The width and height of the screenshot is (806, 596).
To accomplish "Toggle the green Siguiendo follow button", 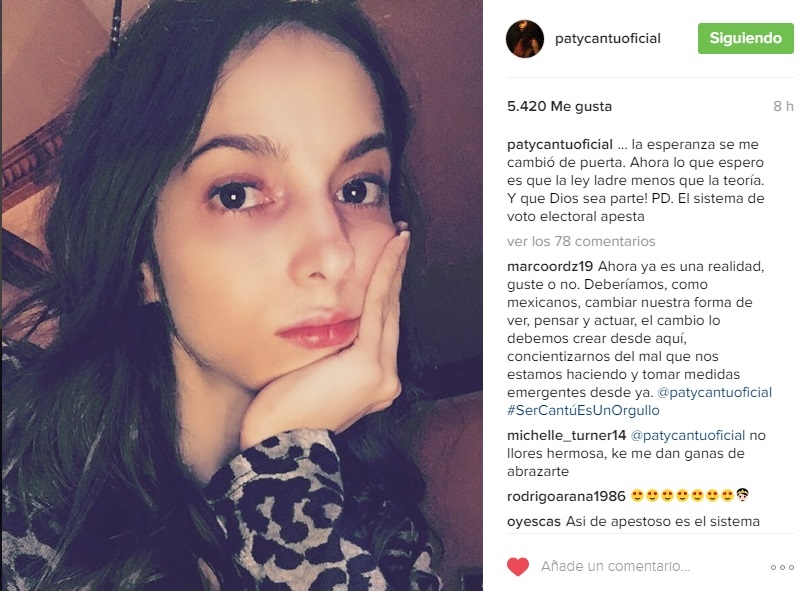I will [745, 38].
